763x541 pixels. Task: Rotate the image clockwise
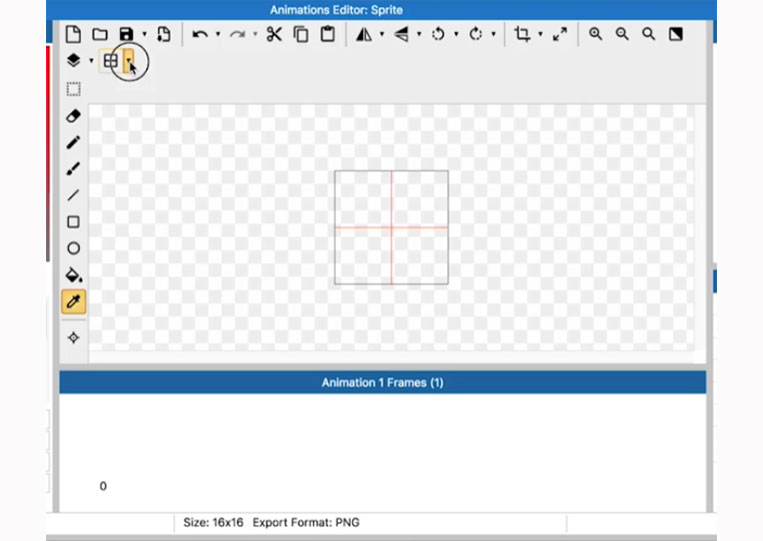(x=475, y=34)
